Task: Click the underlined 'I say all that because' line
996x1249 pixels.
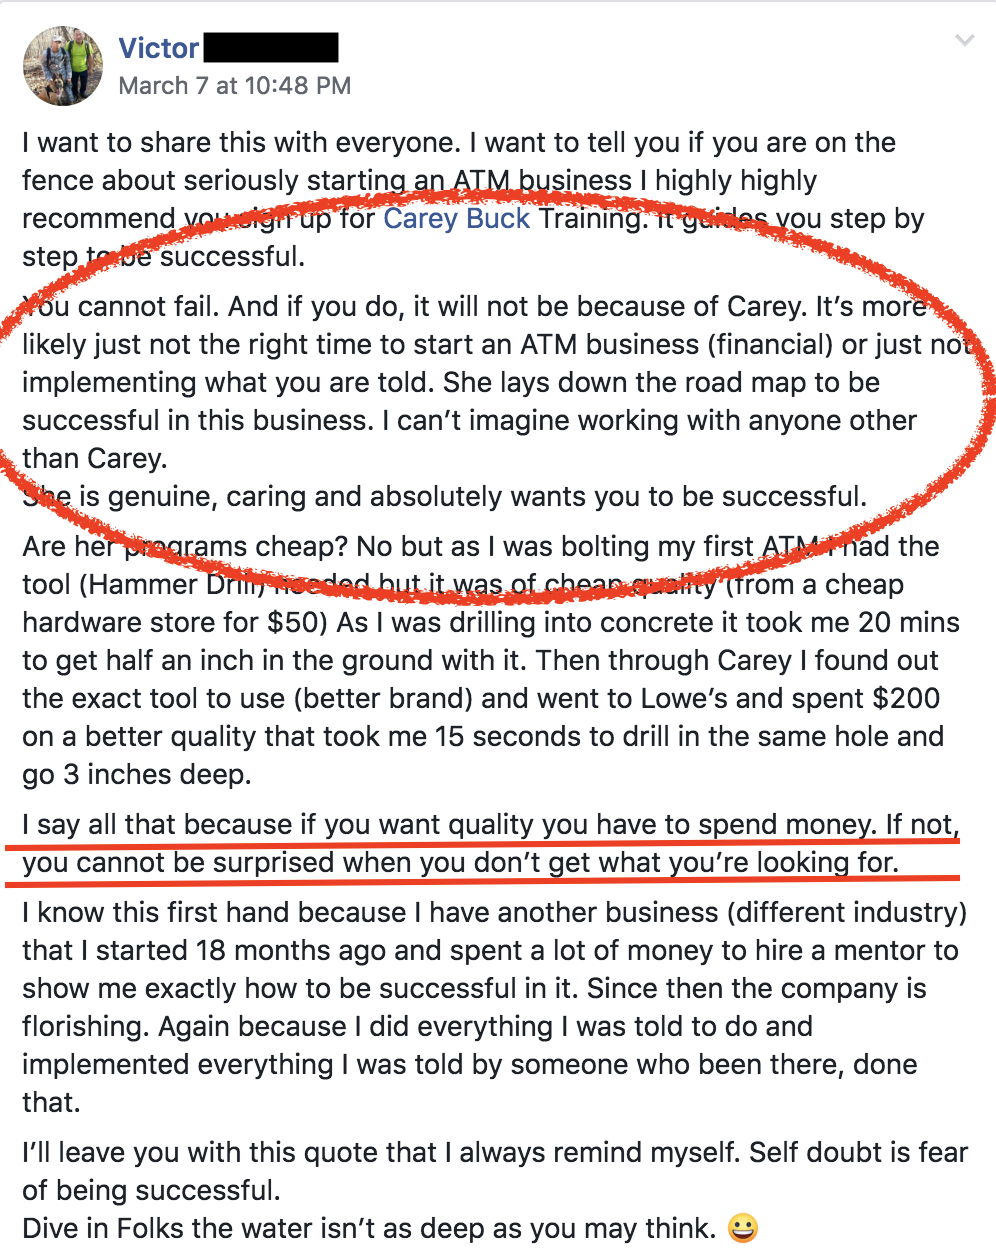Action: (x=491, y=825)
